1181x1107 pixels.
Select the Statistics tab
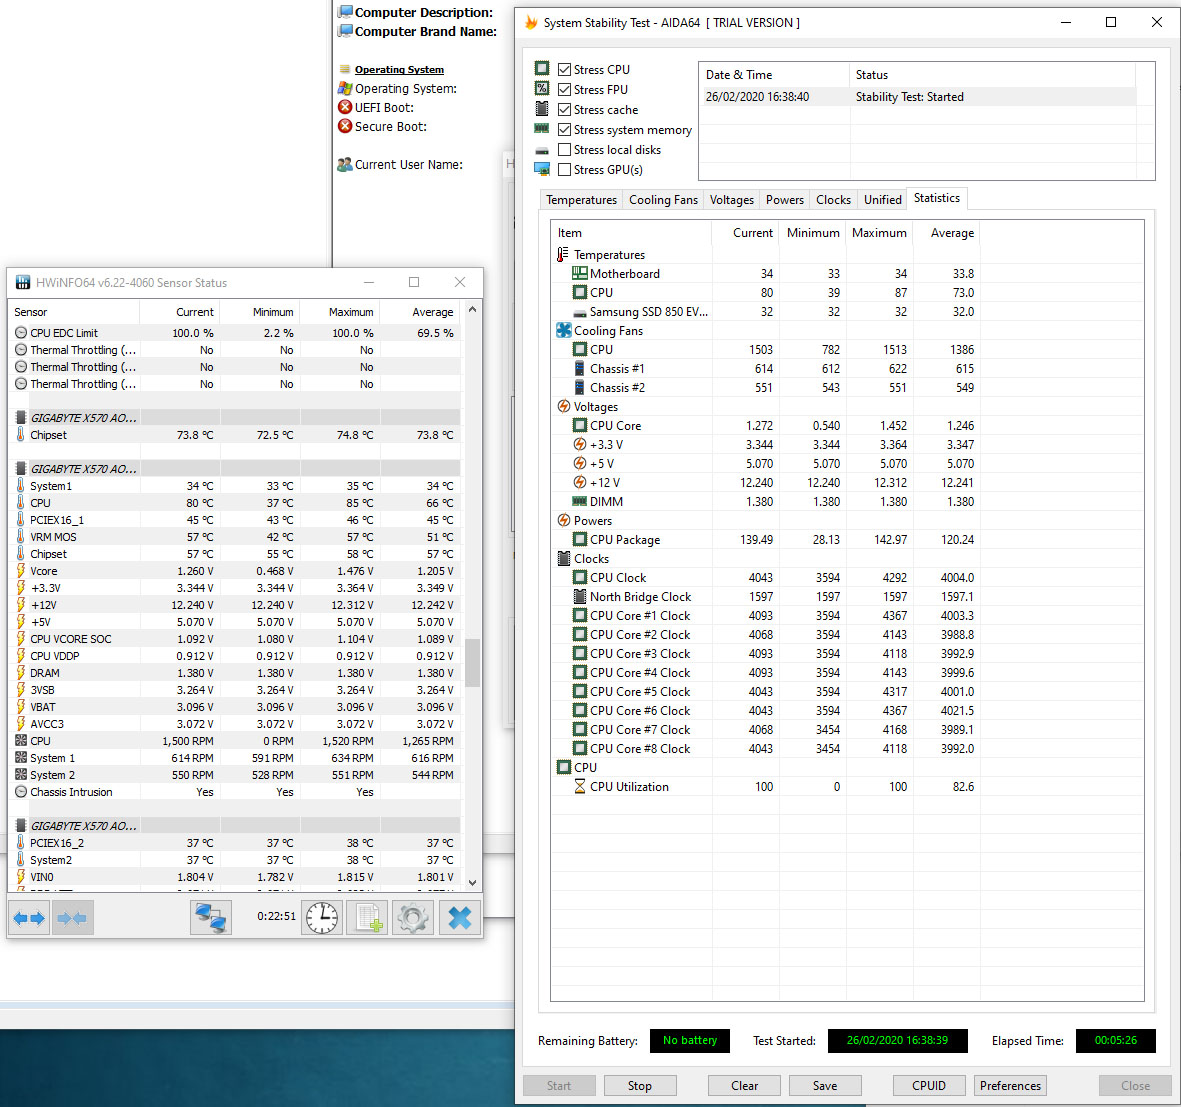pos(937,198)
